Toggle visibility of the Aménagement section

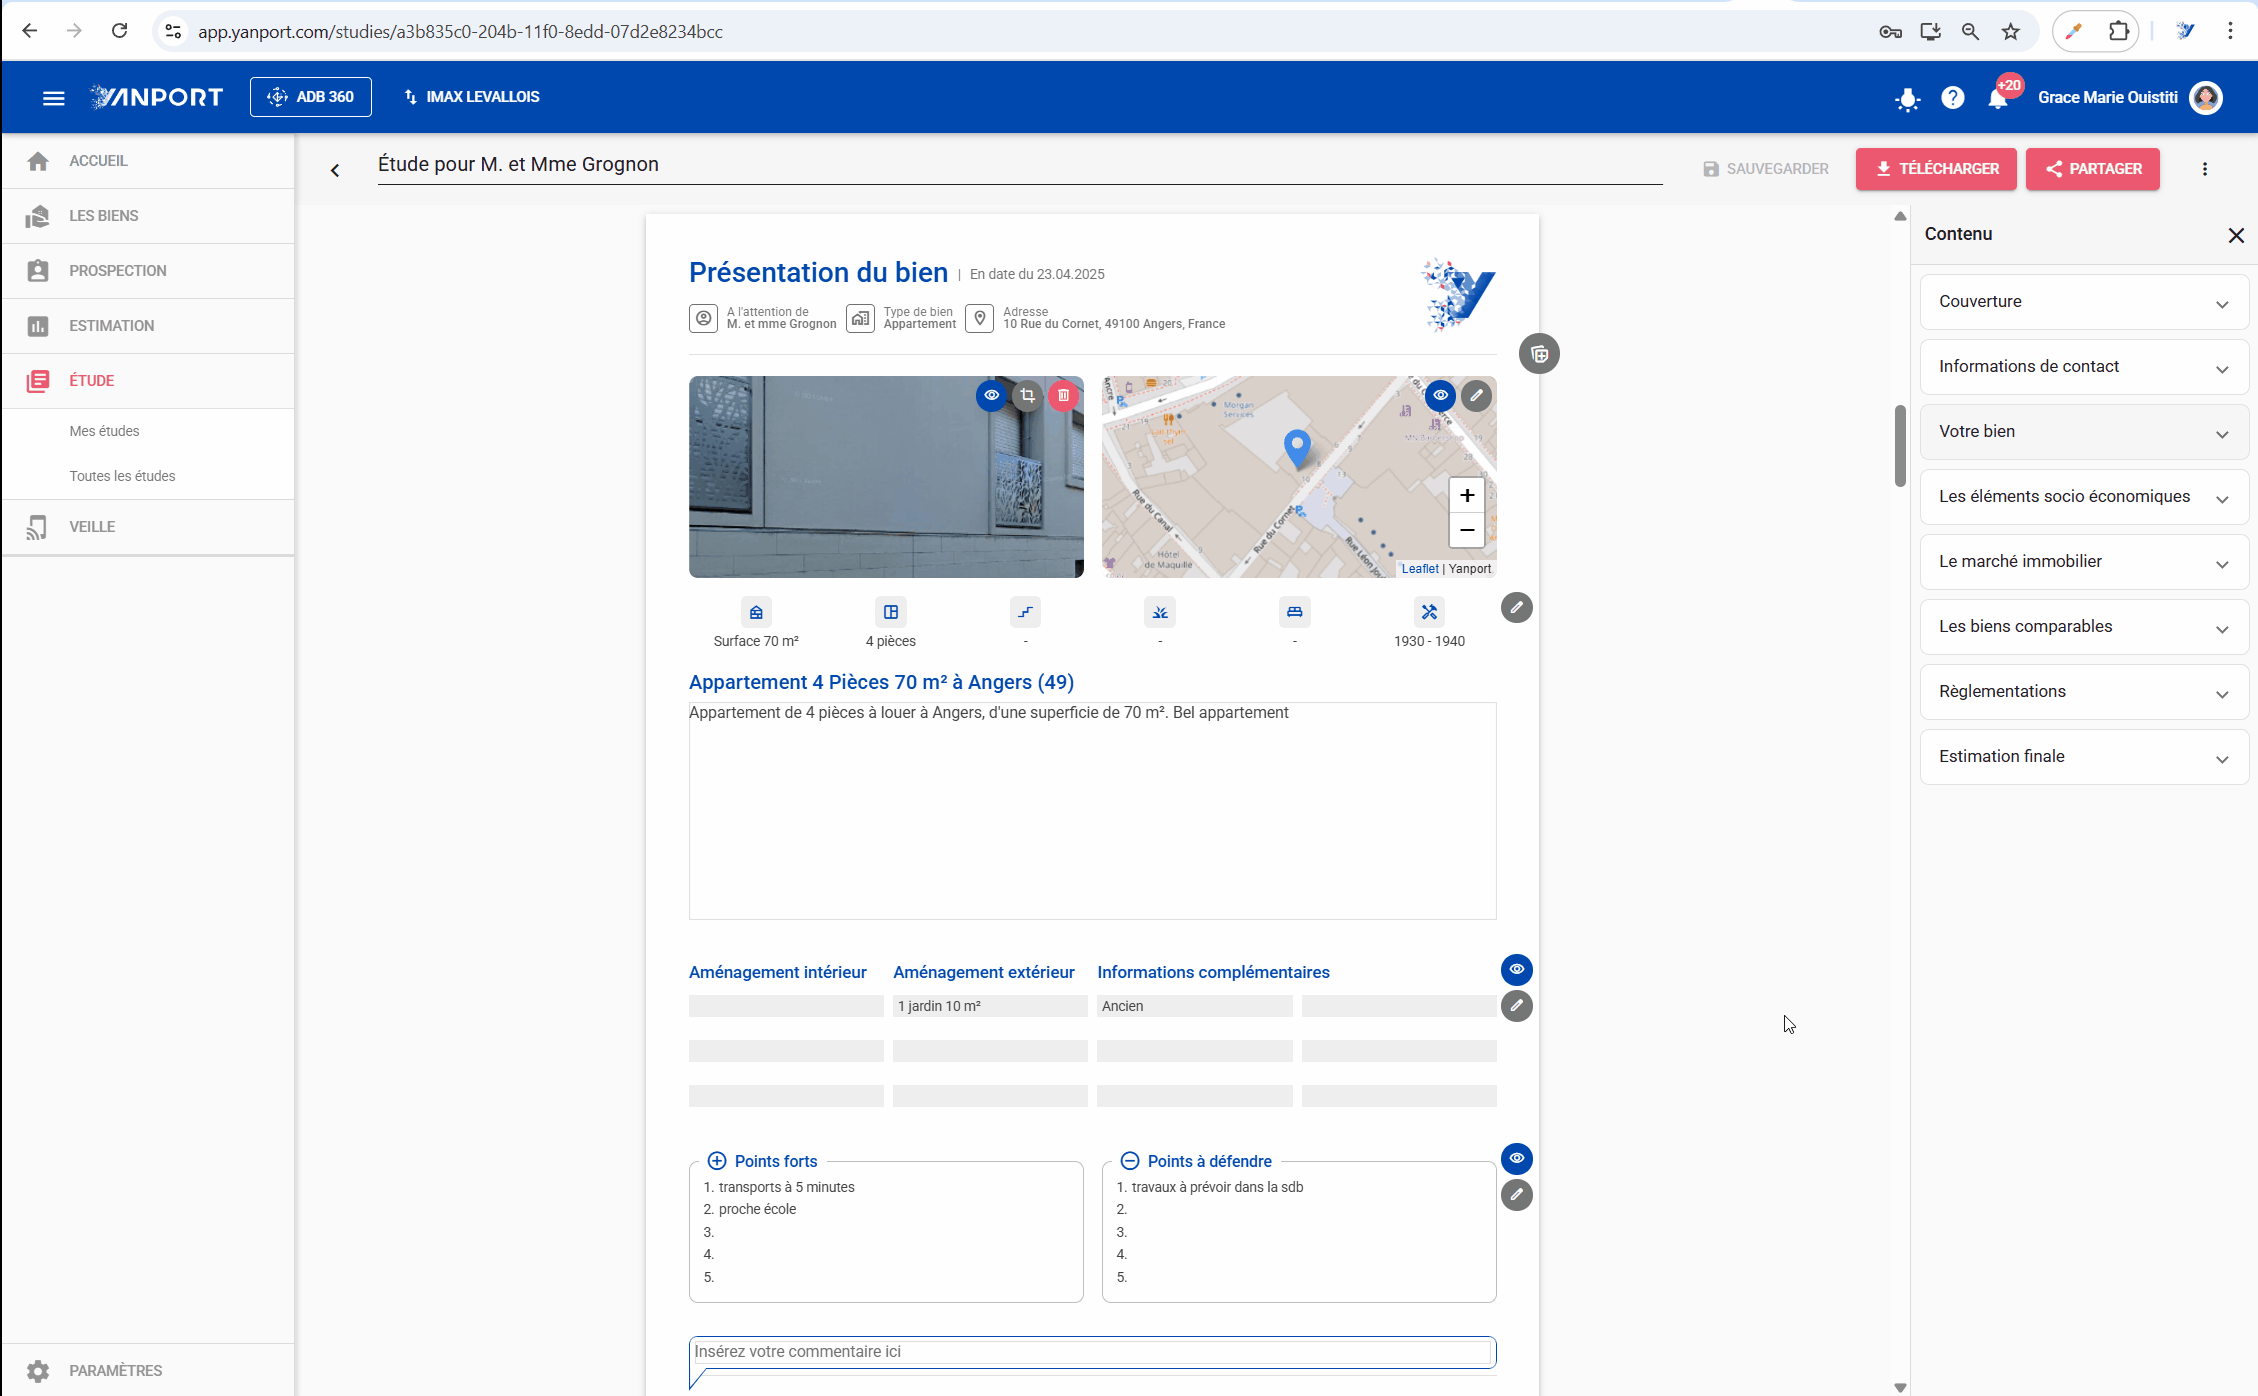click(1516, 969)
